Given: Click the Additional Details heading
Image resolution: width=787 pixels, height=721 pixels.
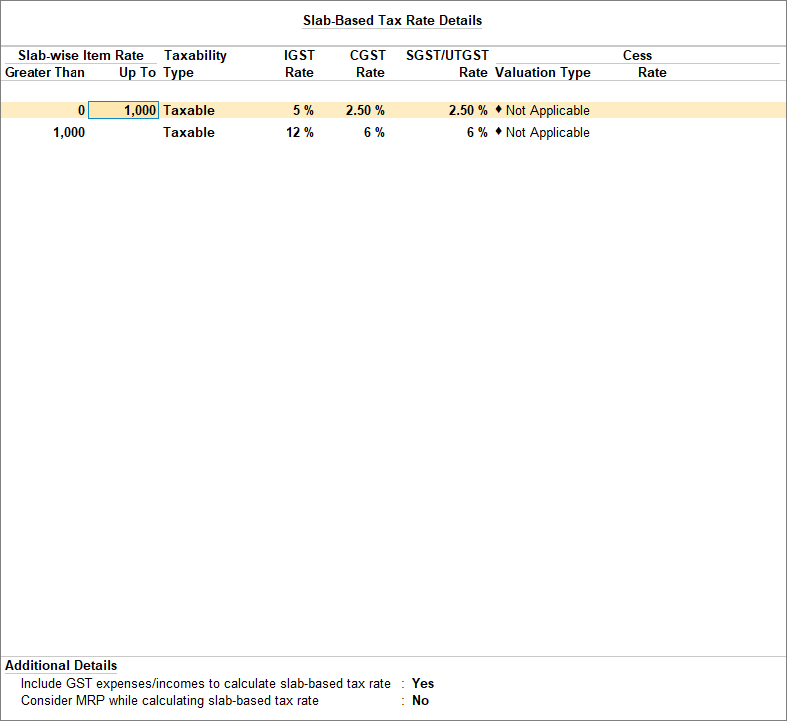Looking at the screenshot, I should (61, 665).
